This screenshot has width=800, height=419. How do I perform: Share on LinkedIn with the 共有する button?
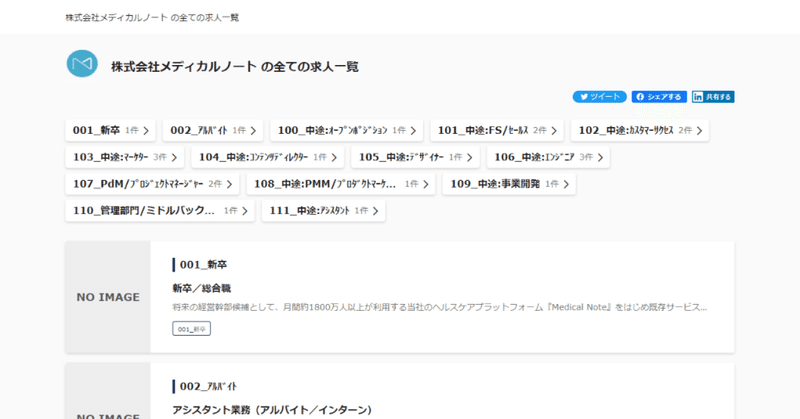point(713,96)
